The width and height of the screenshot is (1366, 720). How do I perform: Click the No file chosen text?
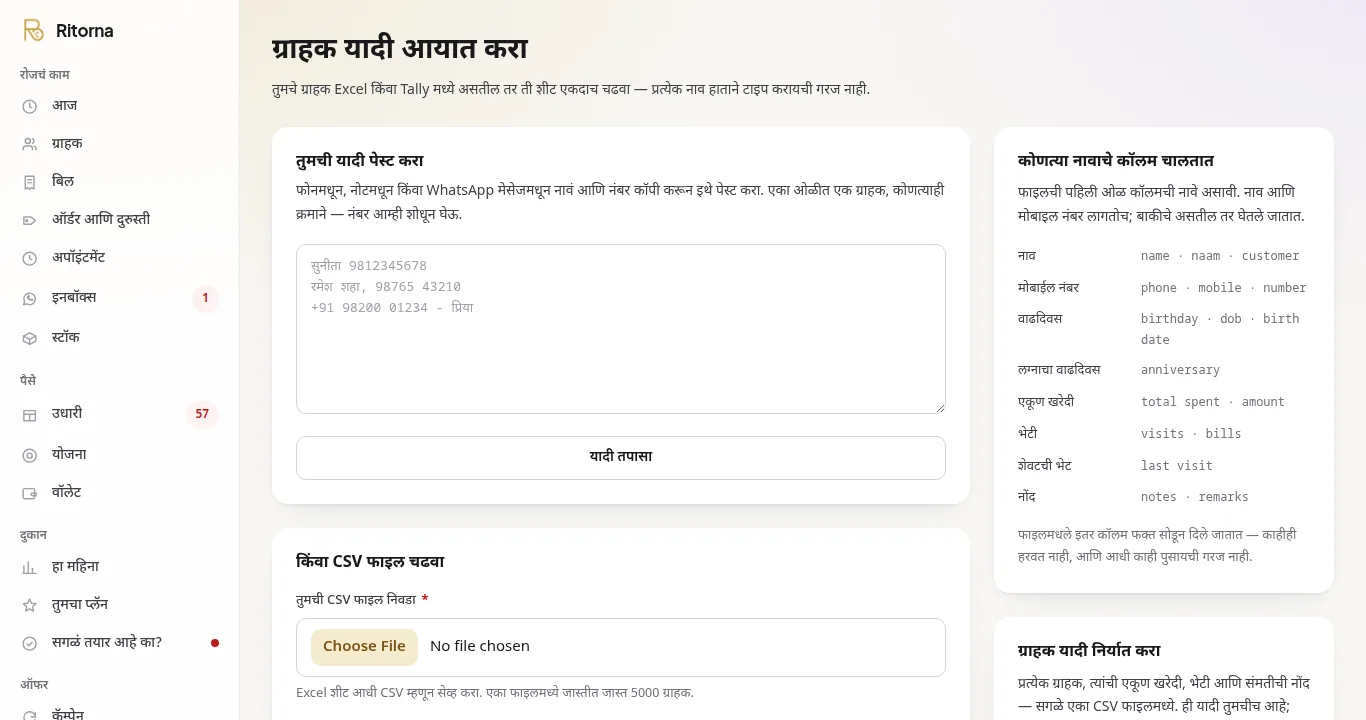click(480, 646)
